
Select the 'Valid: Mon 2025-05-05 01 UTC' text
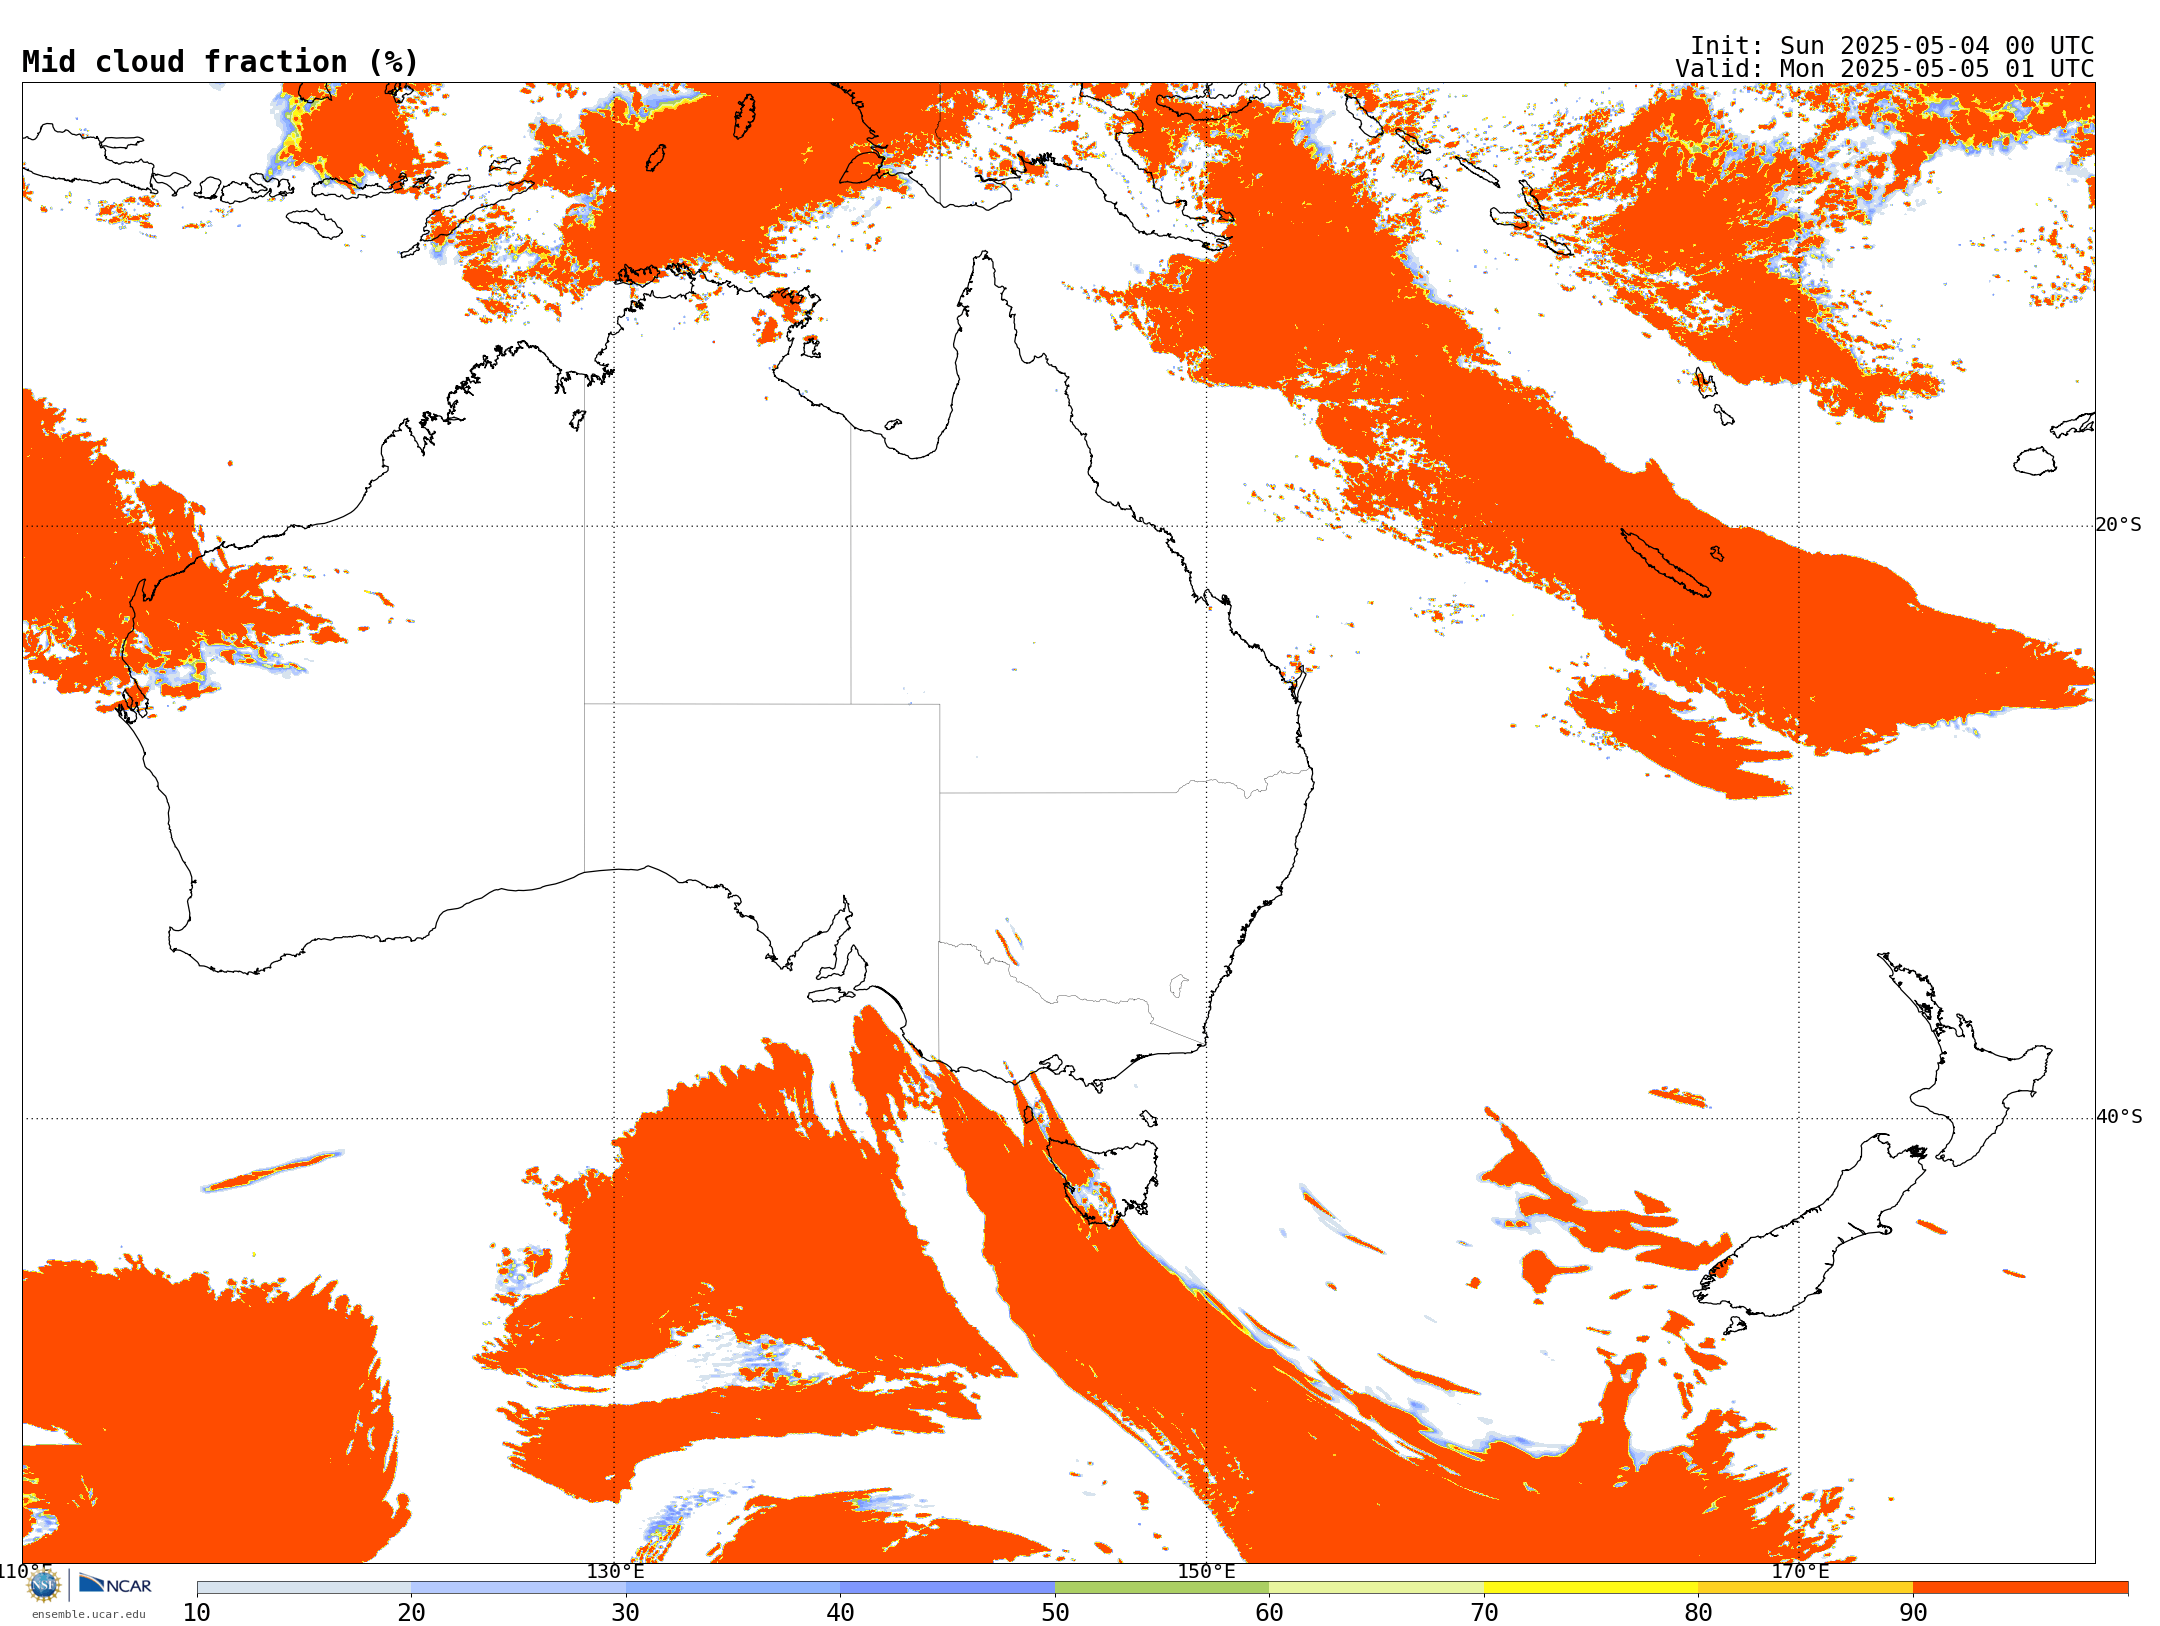point(1885,69)
